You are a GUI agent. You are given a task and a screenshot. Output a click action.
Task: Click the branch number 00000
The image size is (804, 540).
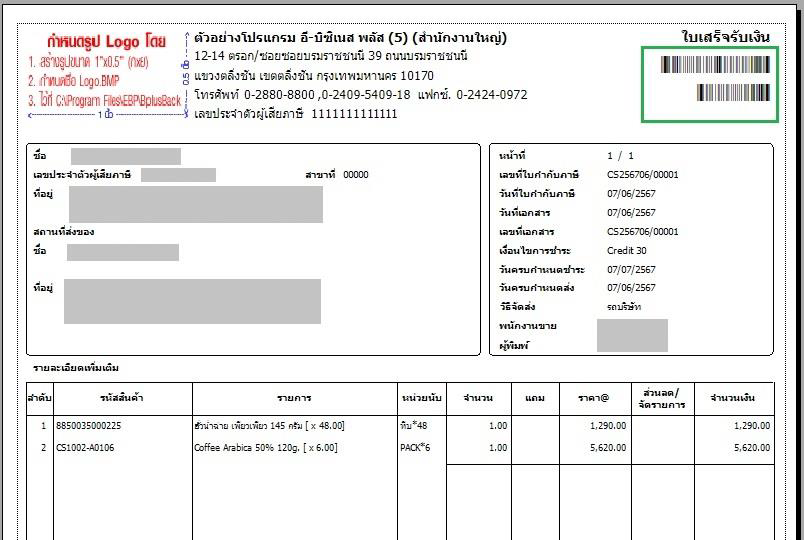355,175
